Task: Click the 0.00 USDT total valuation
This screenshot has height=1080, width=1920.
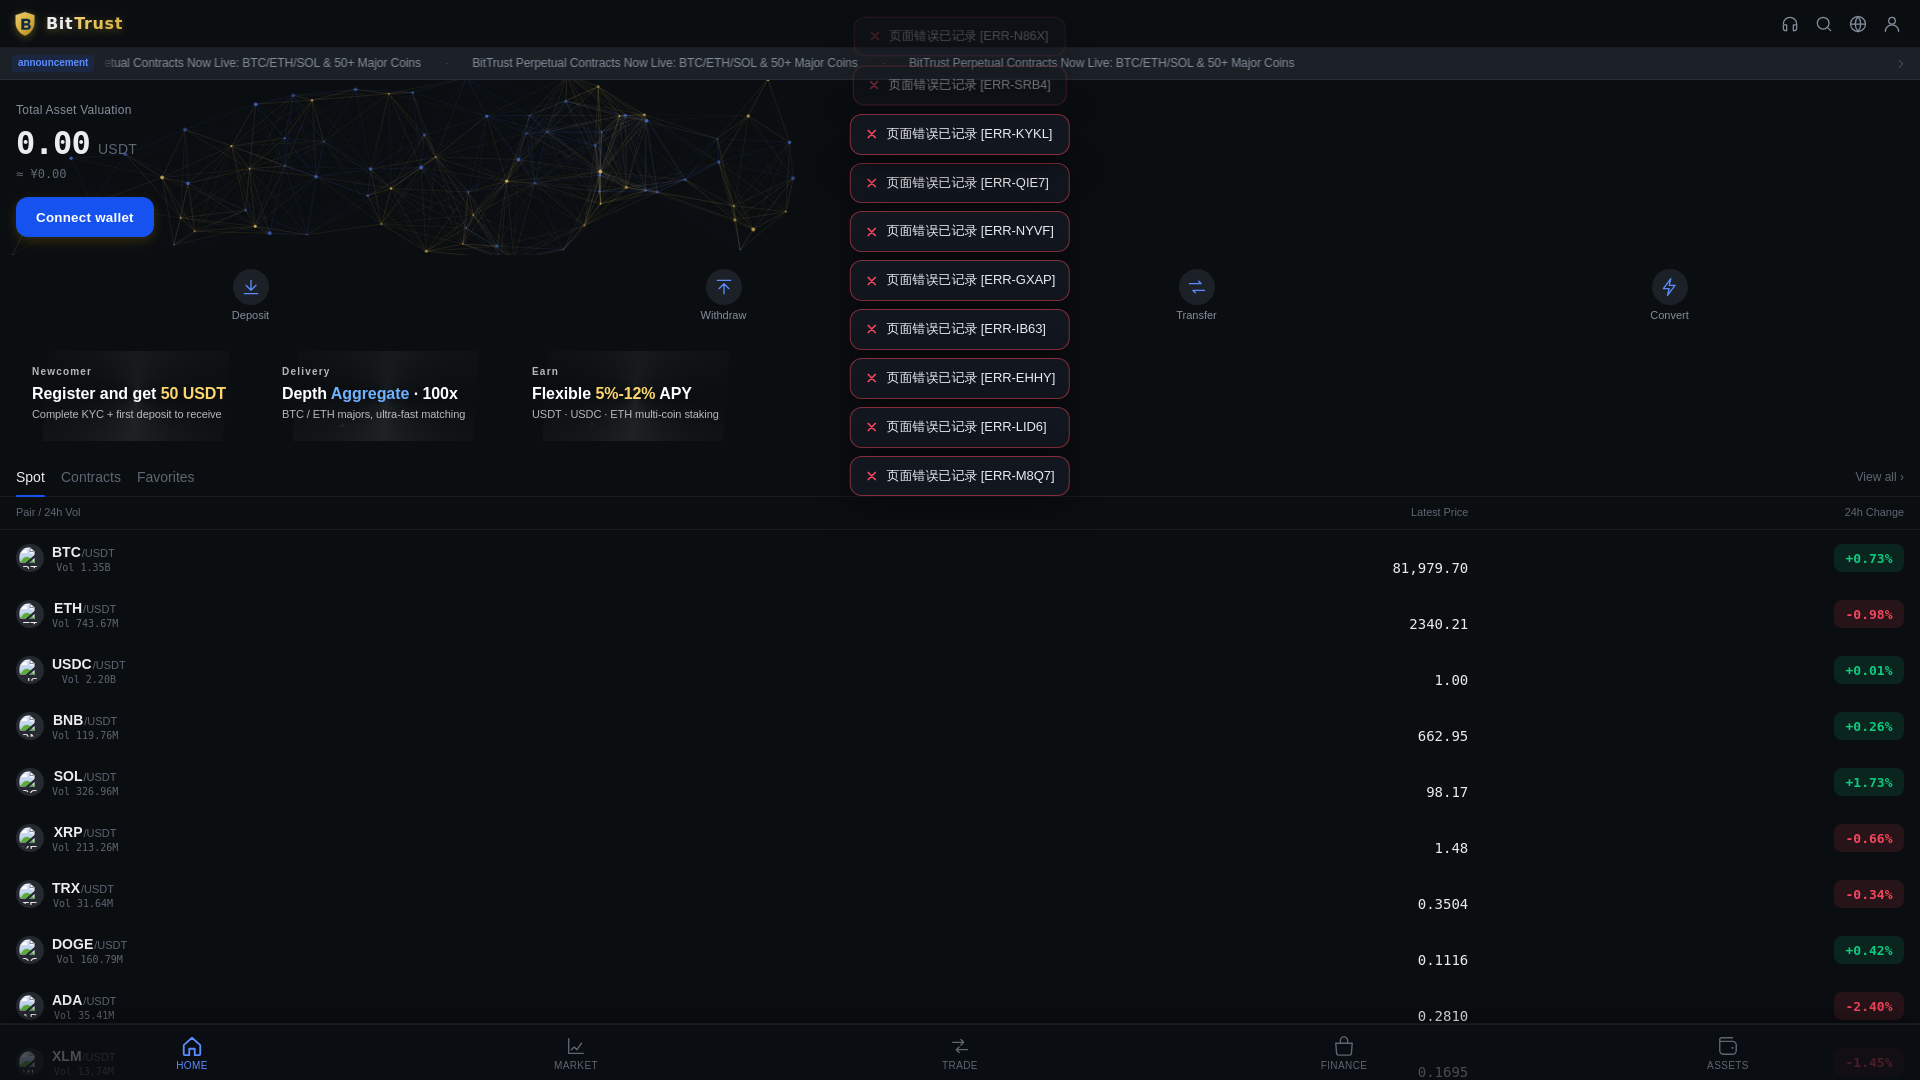Action: pyautogui.click(x=76, y=144)
